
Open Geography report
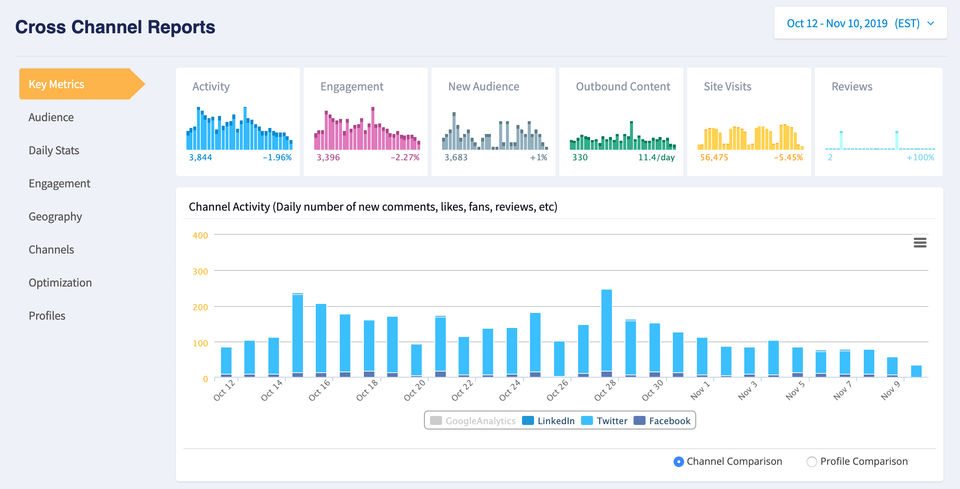pos(55,217)
